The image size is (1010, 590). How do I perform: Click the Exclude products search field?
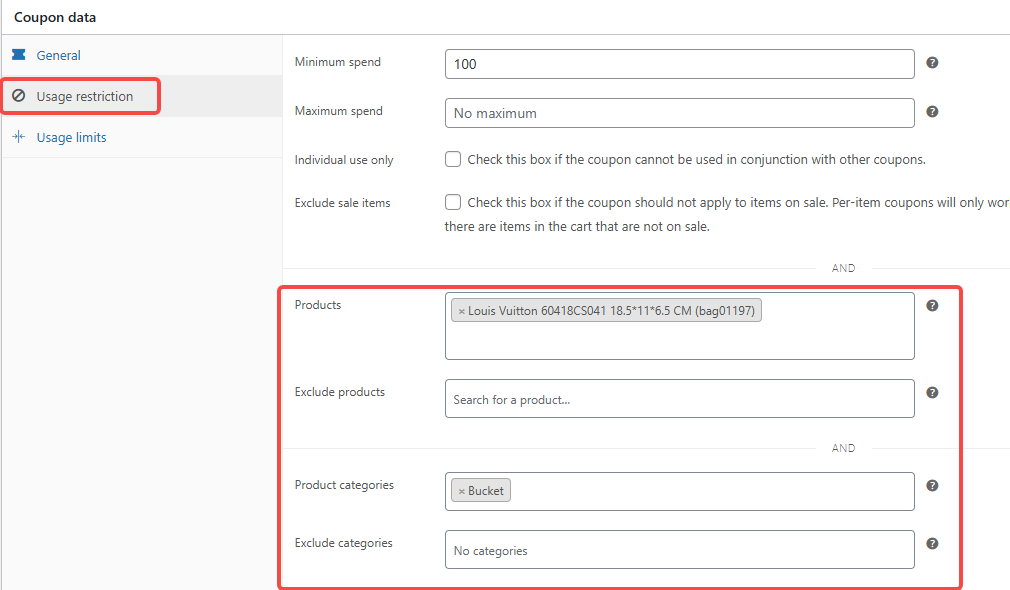point(679,399)
